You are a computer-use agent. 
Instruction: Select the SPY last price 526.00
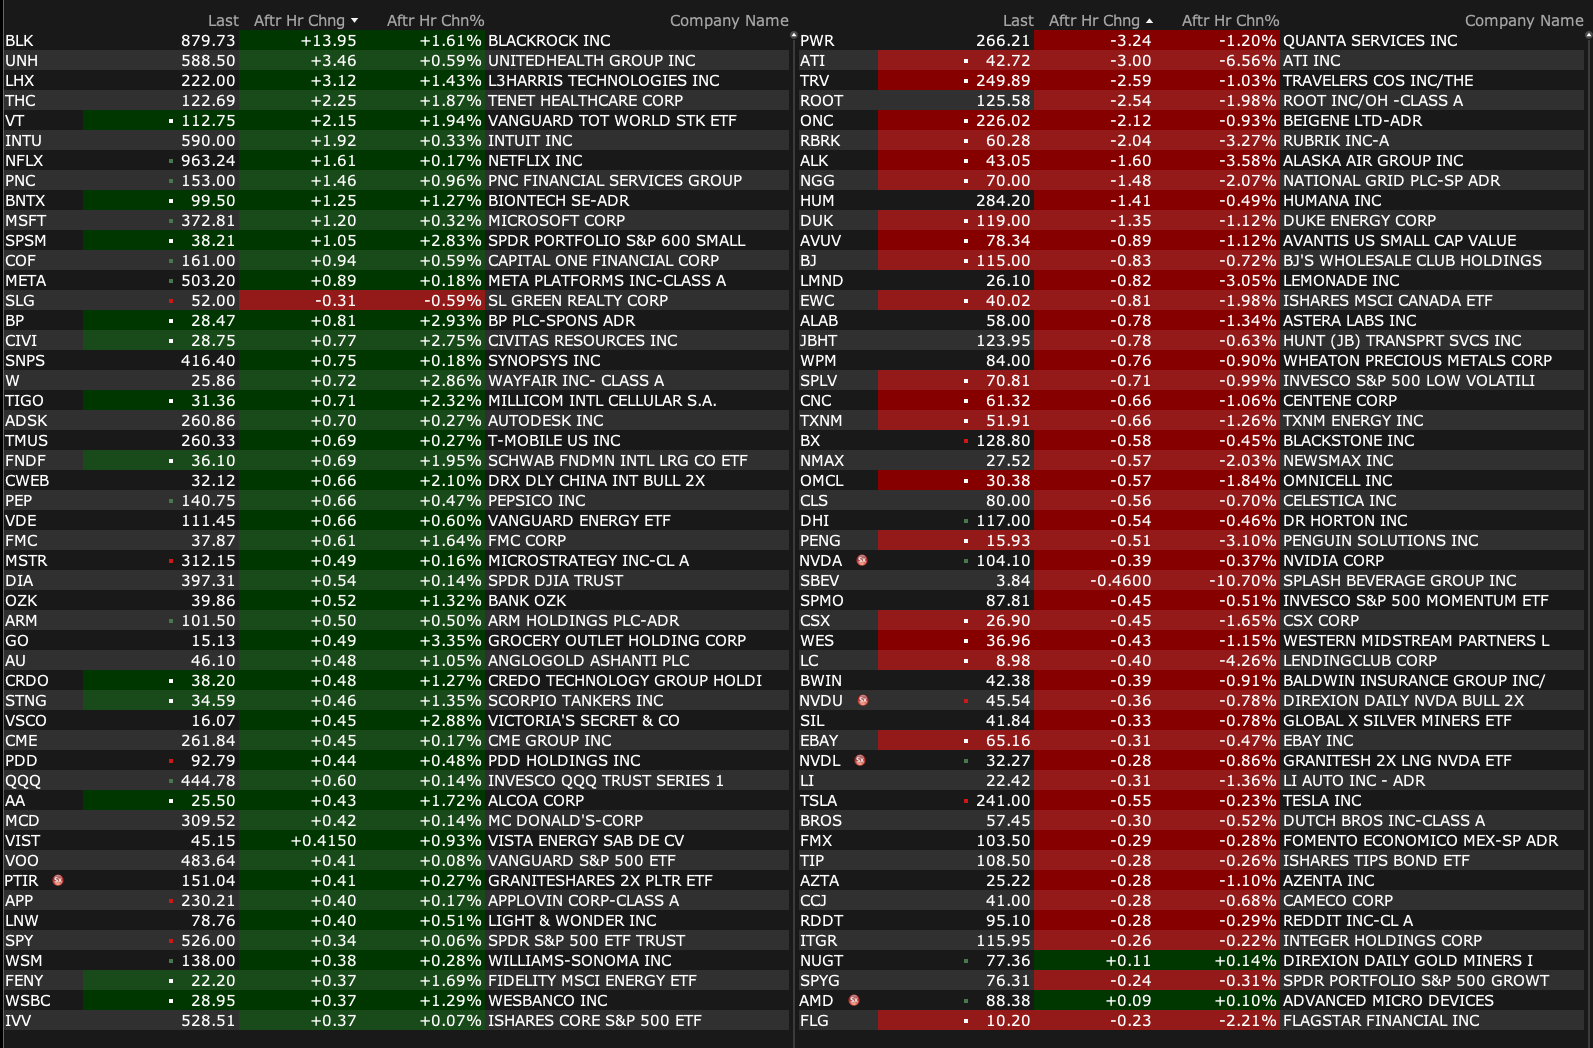208,941
